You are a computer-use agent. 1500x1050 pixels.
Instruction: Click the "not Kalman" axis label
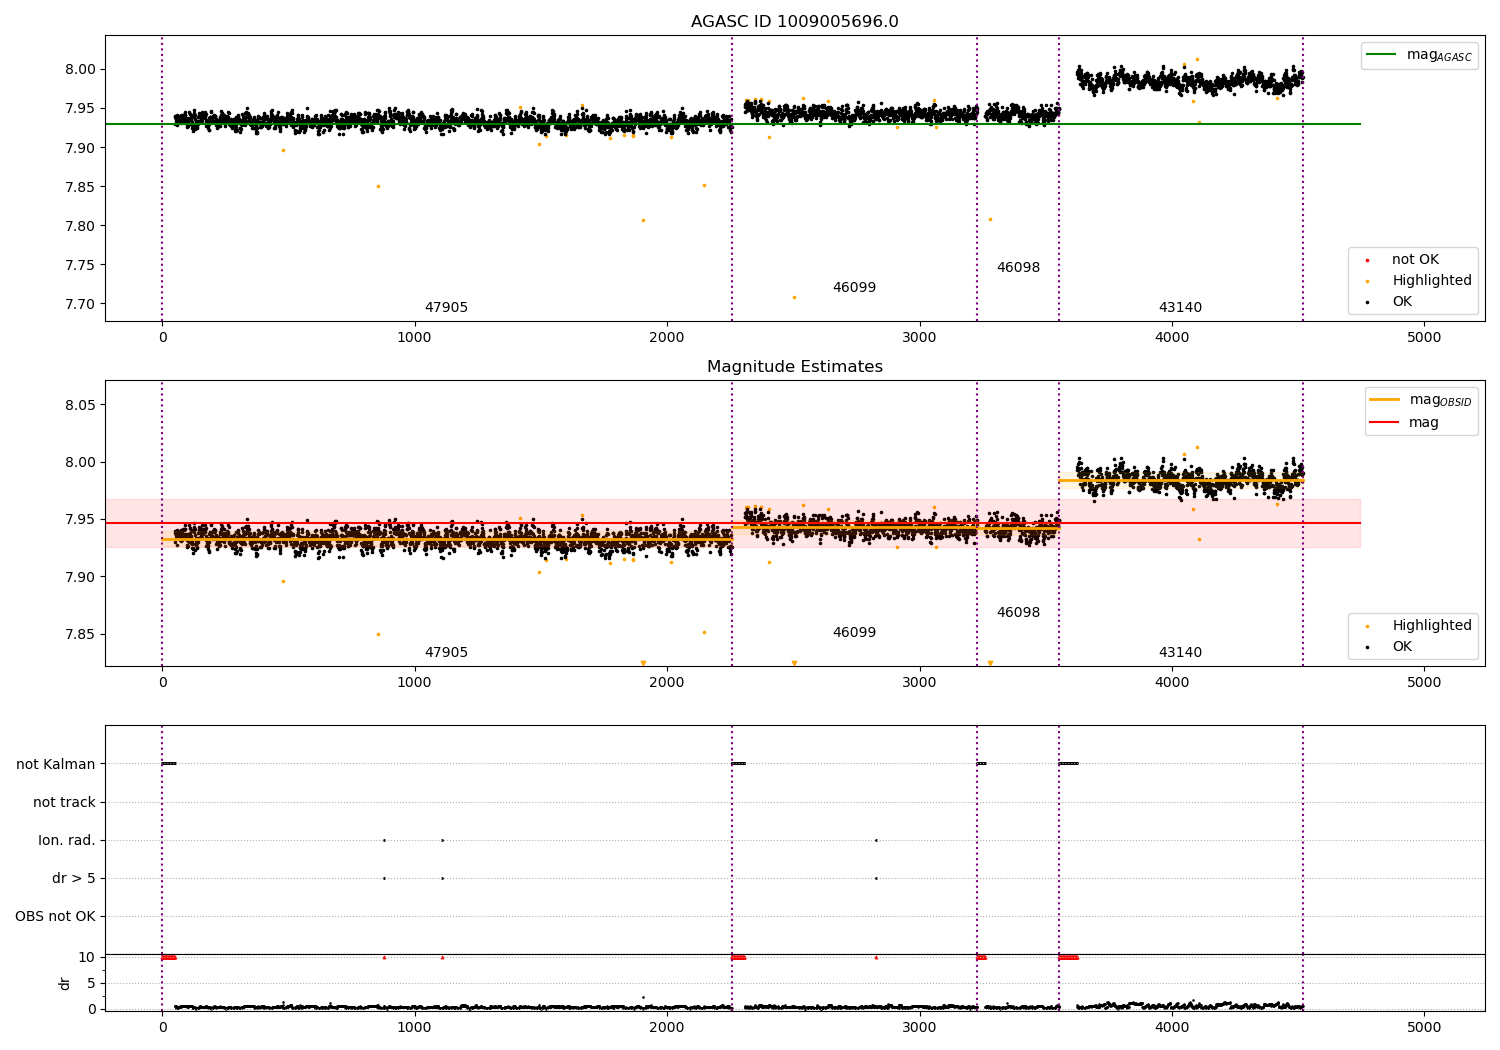click(x=56, y=765)
